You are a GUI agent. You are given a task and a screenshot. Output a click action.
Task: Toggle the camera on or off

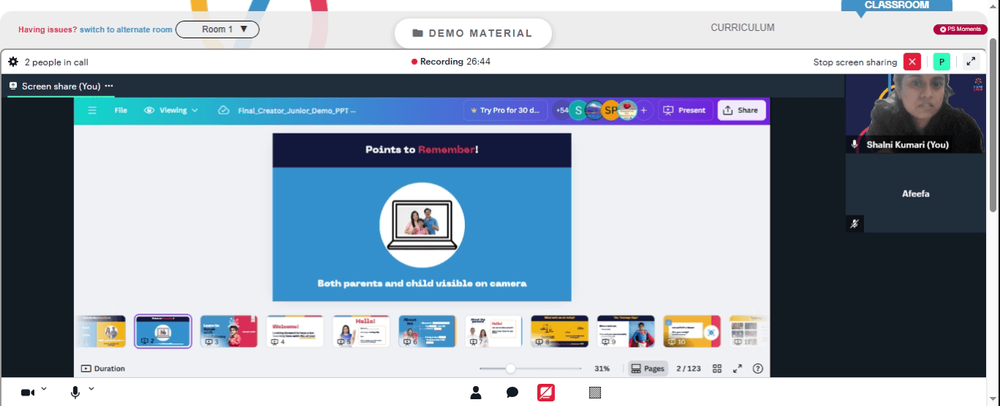pyautogui.click(x=27, y=393)
